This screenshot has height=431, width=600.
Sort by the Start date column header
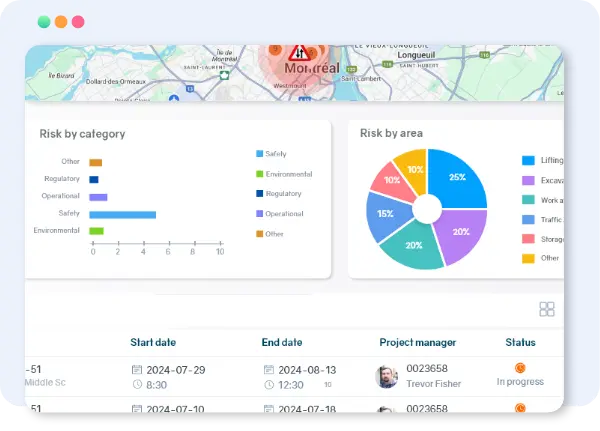point(155,343)
